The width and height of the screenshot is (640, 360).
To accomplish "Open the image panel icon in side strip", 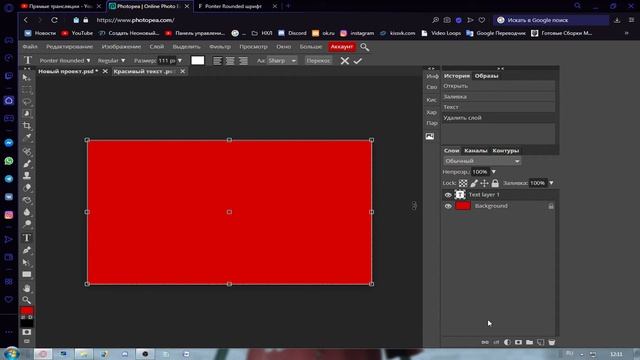I will click(x=430, y=136).
